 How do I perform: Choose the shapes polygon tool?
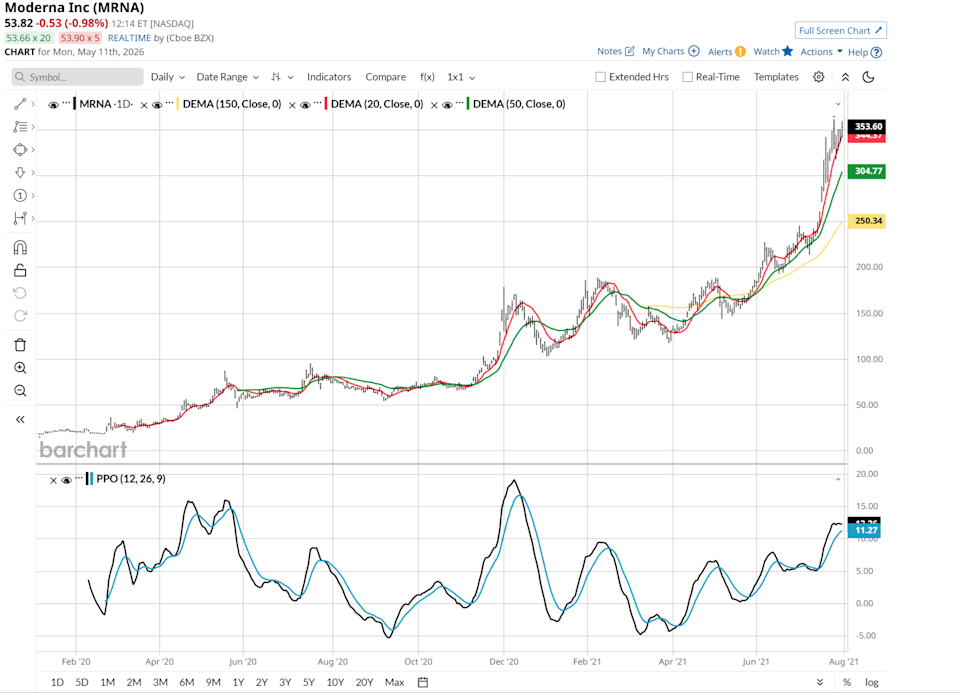click(20, 149)
